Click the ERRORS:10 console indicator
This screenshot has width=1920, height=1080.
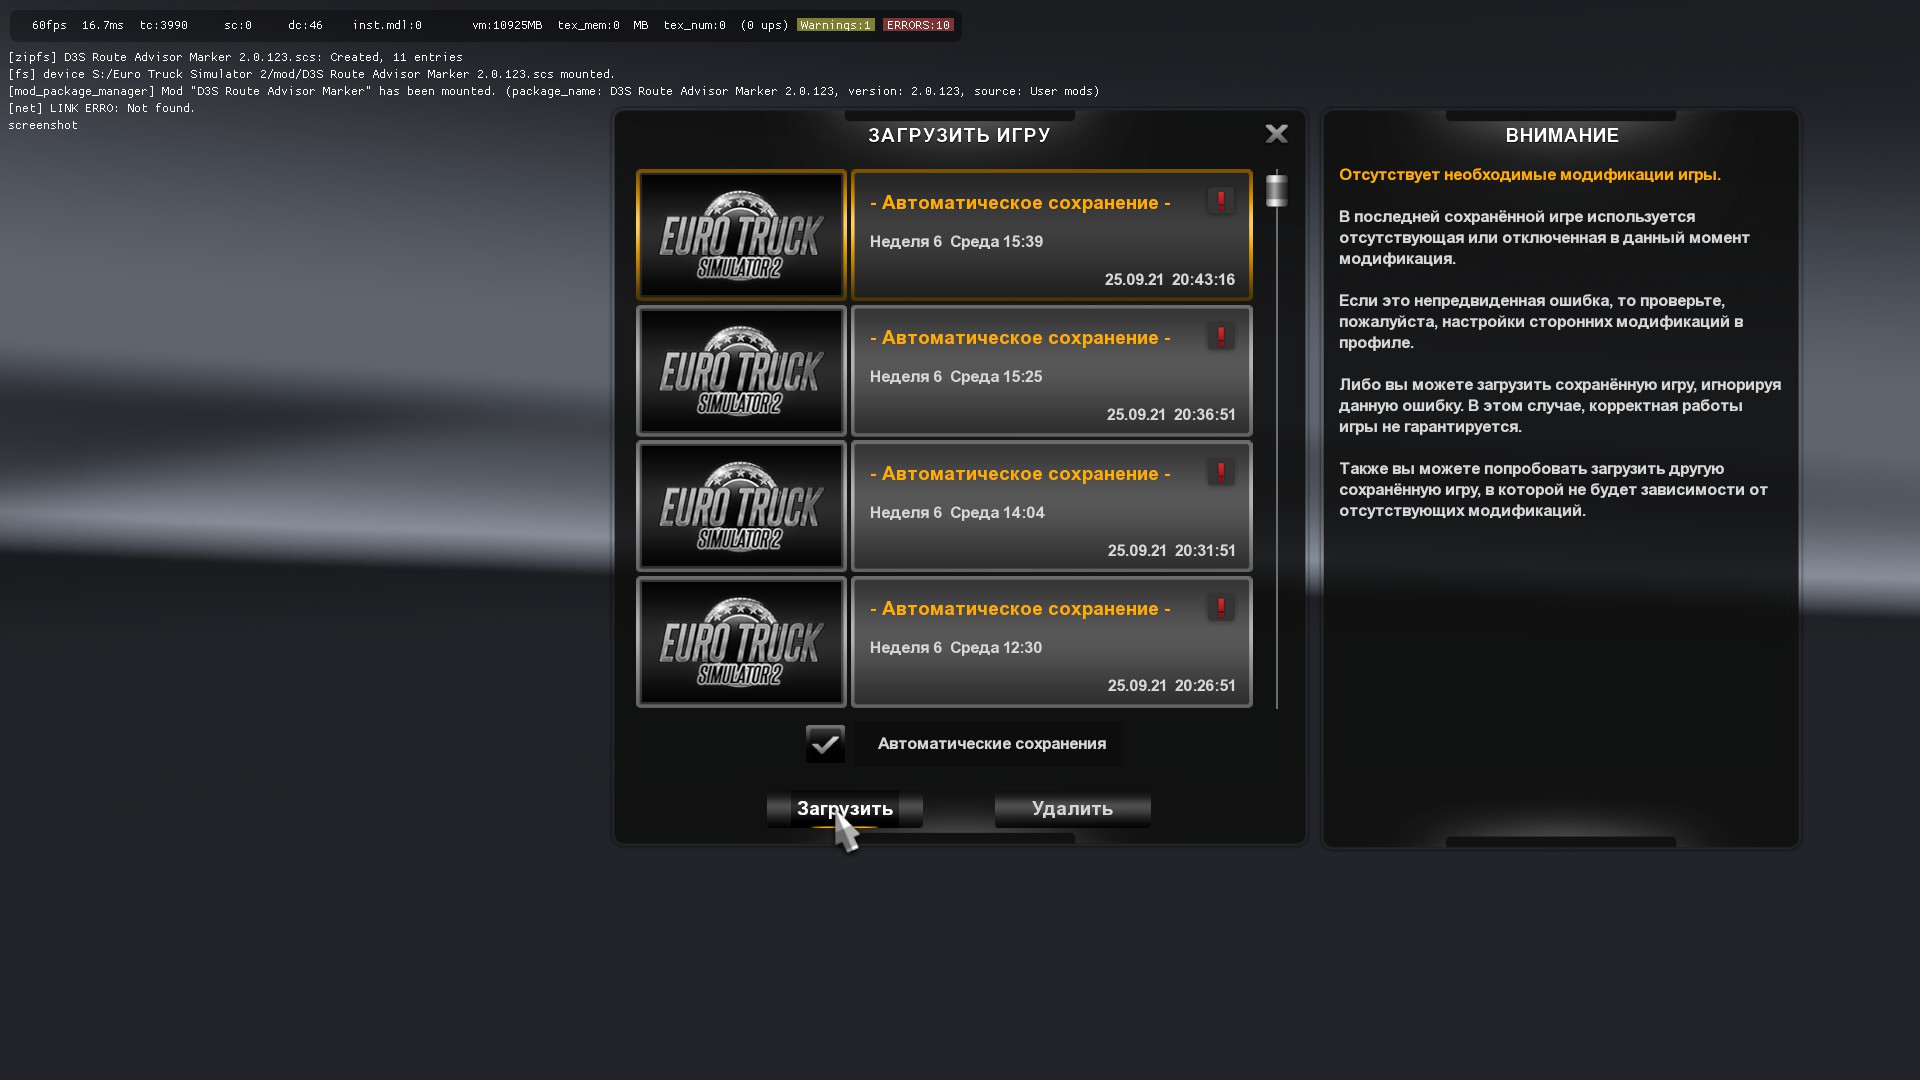(918, 25)
